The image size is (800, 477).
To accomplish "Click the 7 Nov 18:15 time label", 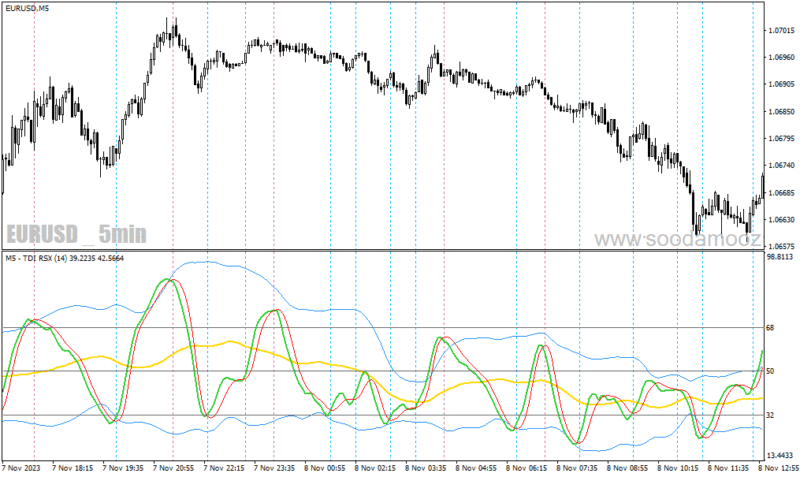I will click(x=72, y=468).
